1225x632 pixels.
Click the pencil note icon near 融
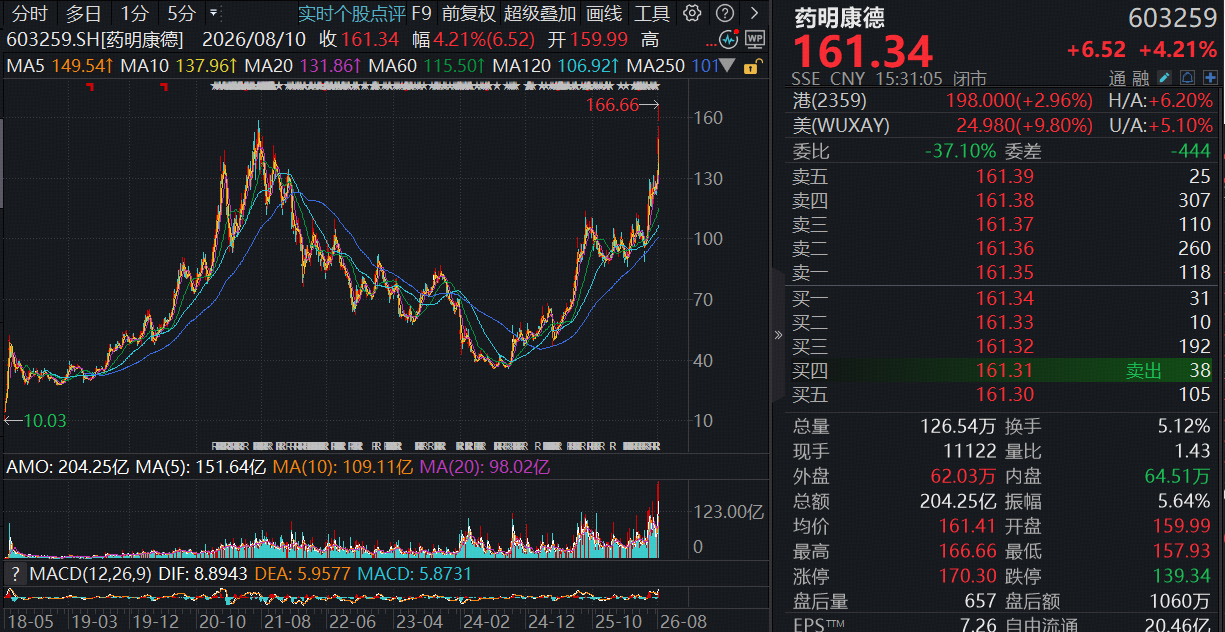coord(1165,78)
